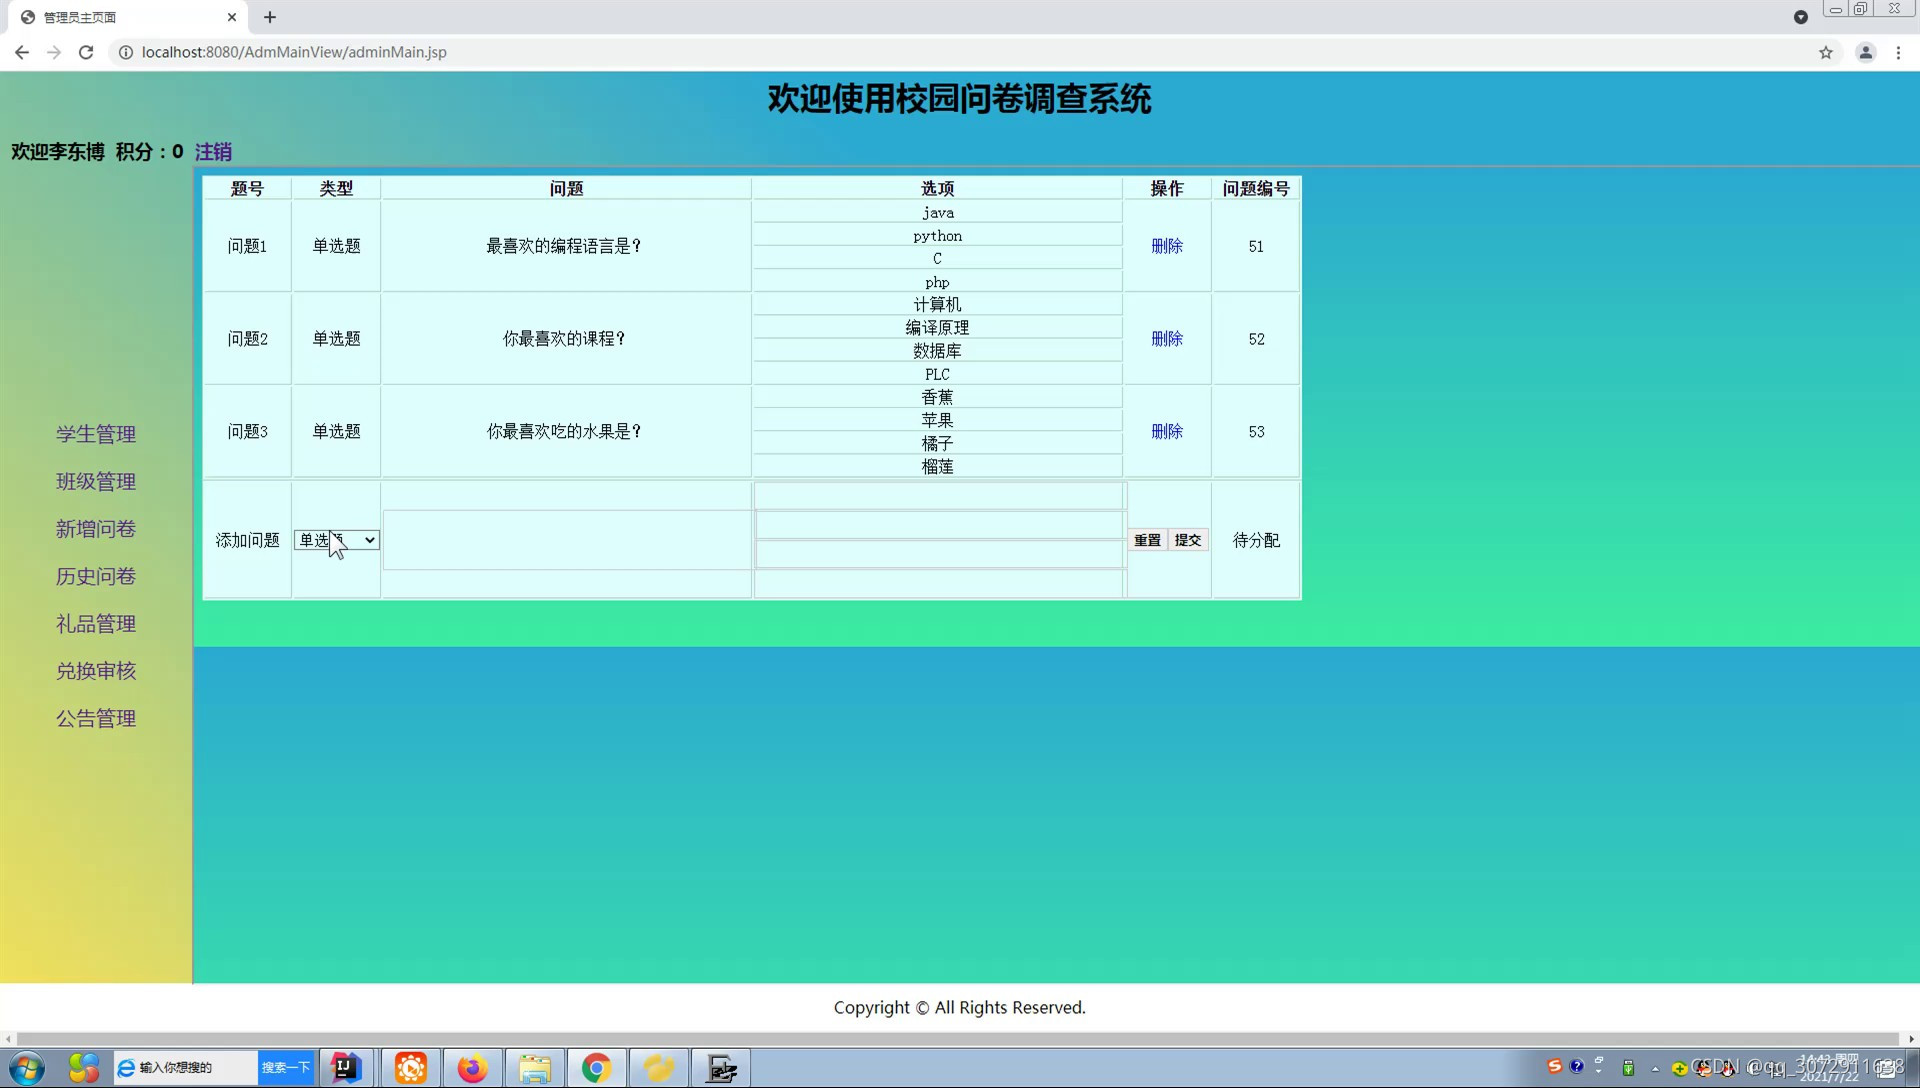Open 学生管理 in sidebar
The height and width of the screenshot is (1088, 1920).
[96, 434]
